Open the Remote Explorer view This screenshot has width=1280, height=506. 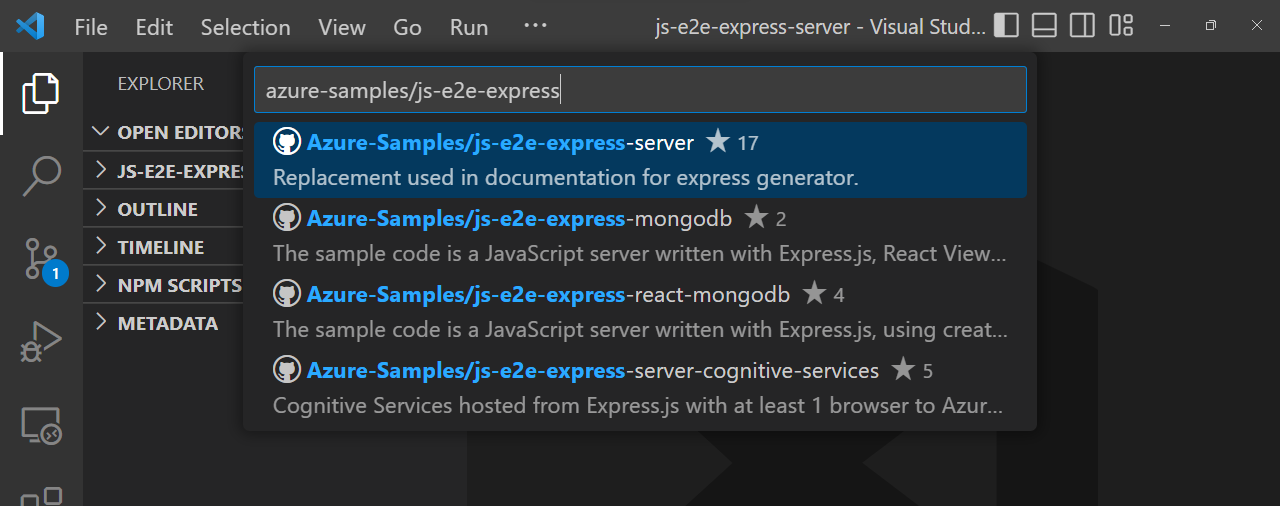click(41, 426)
